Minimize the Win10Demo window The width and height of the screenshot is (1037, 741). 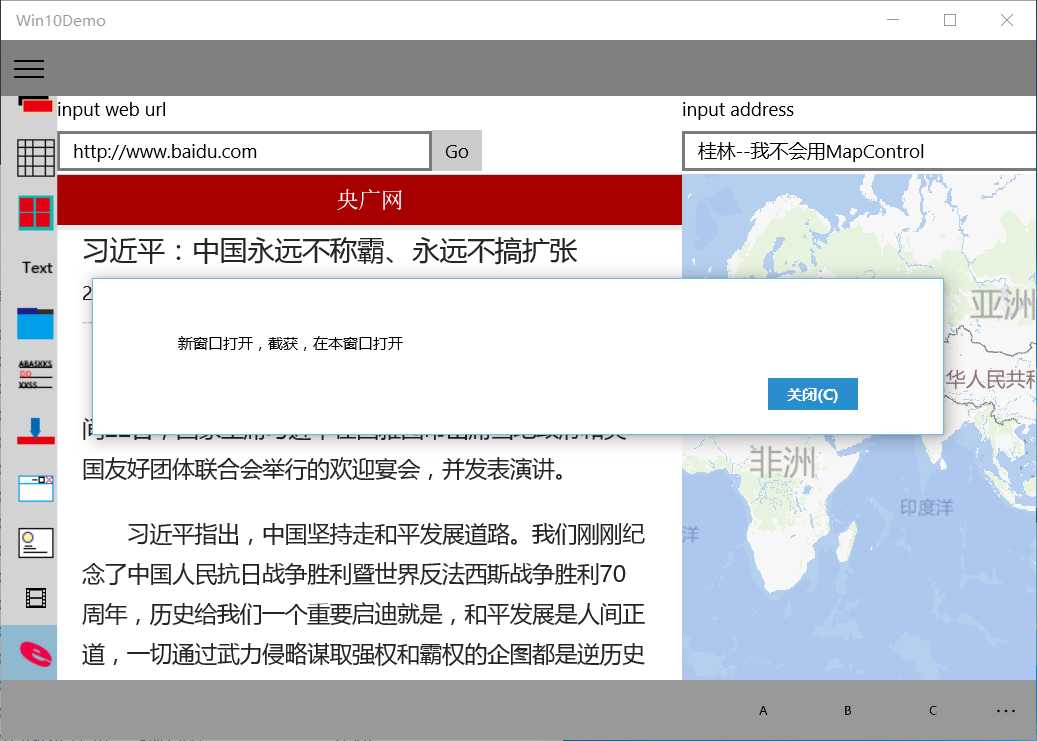pyautogui.click(x=893, y=20)
